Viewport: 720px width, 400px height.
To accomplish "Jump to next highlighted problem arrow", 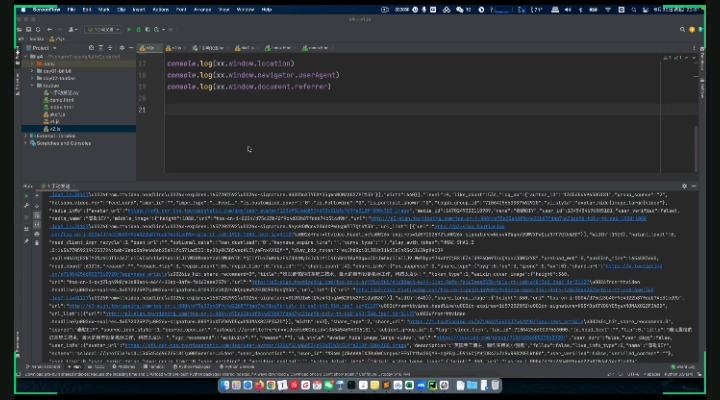I will [x=694, y=58].
